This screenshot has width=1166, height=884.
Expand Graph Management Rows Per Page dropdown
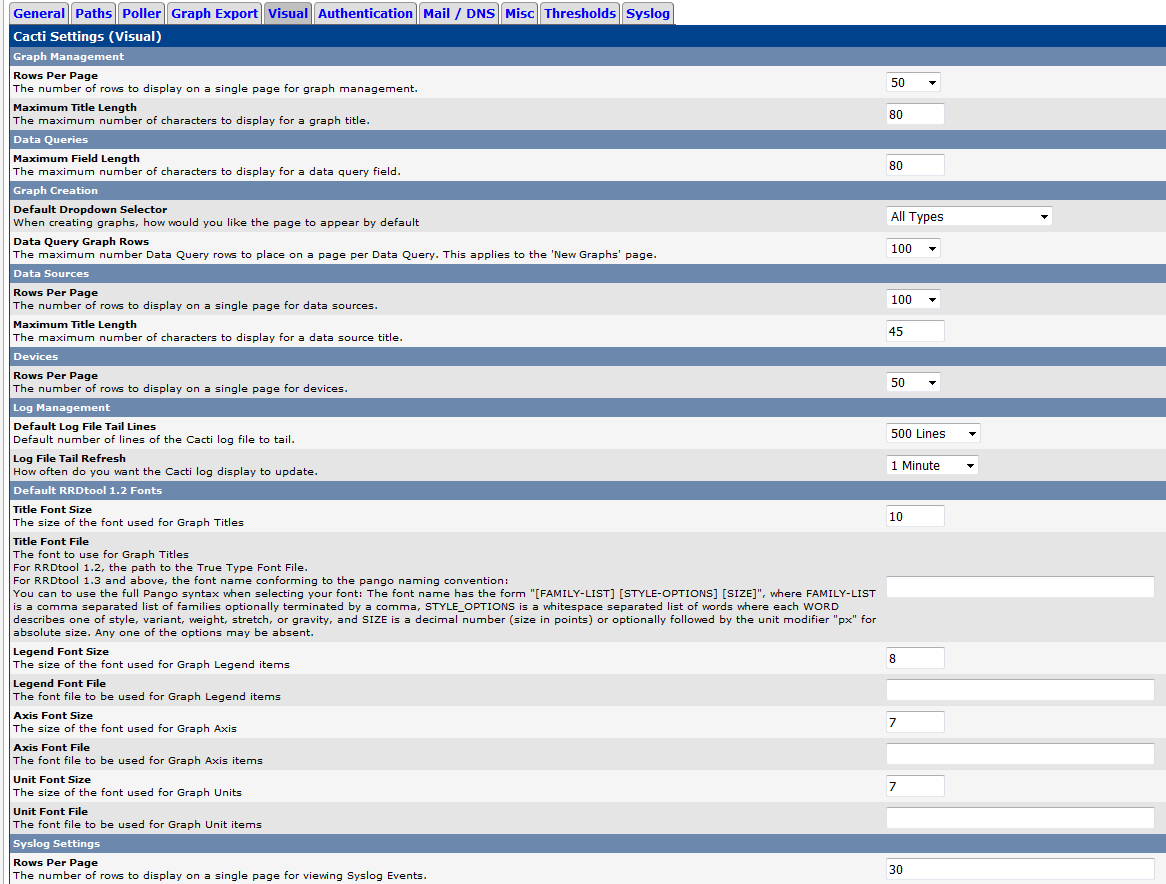coord(913,83)
